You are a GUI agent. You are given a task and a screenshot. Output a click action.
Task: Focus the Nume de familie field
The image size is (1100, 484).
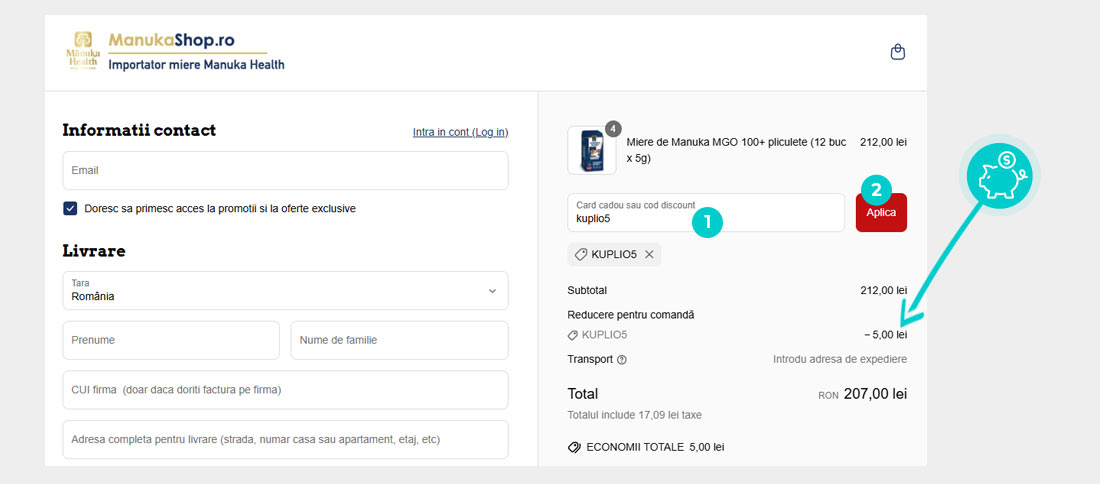399,340
